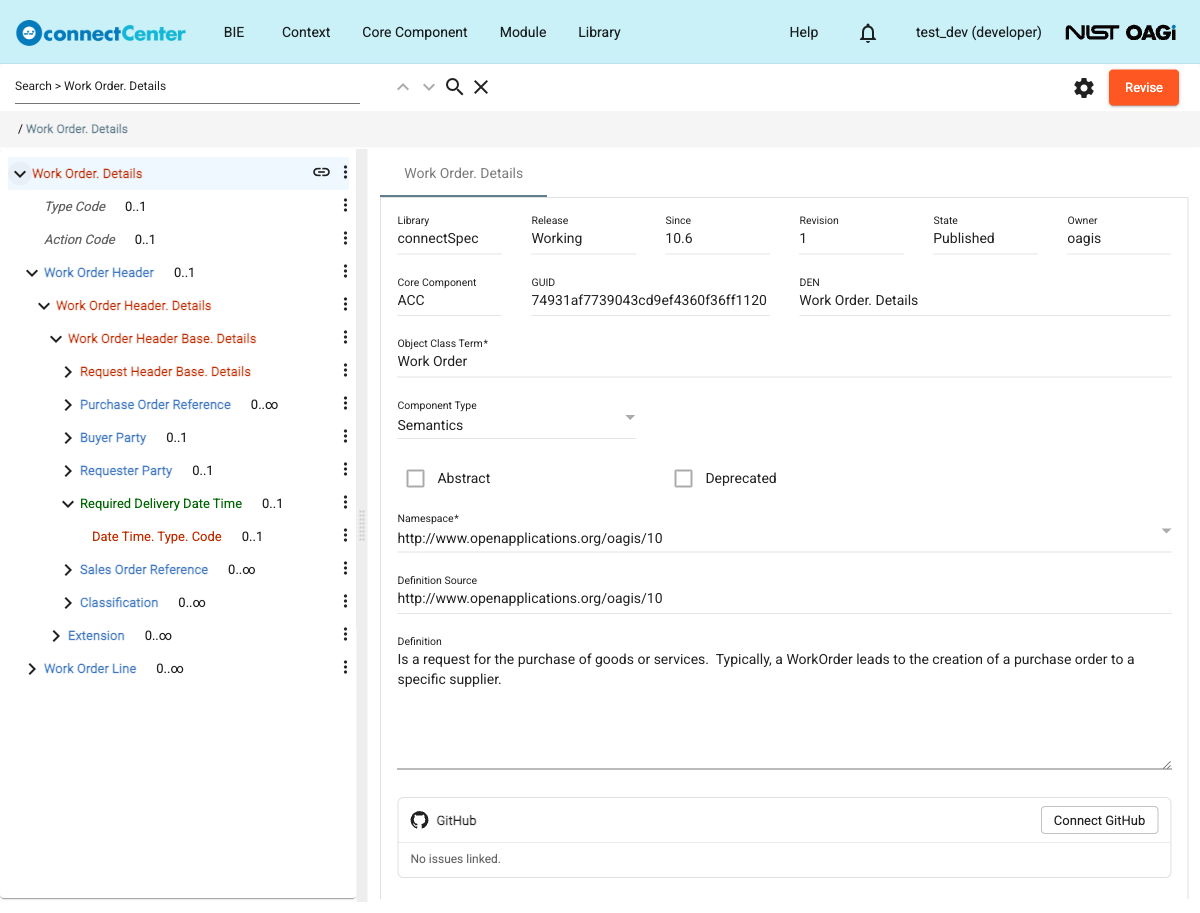Viewport: 1200px width, 913px height.
Task: Open three-dot menu for Type Code
Action: (x=345, y=205)
